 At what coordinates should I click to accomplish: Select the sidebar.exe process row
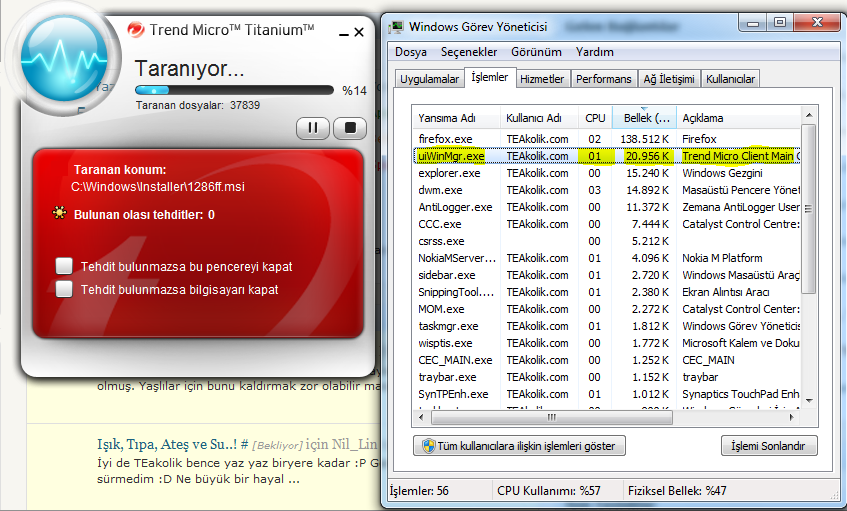click(607, 275)
